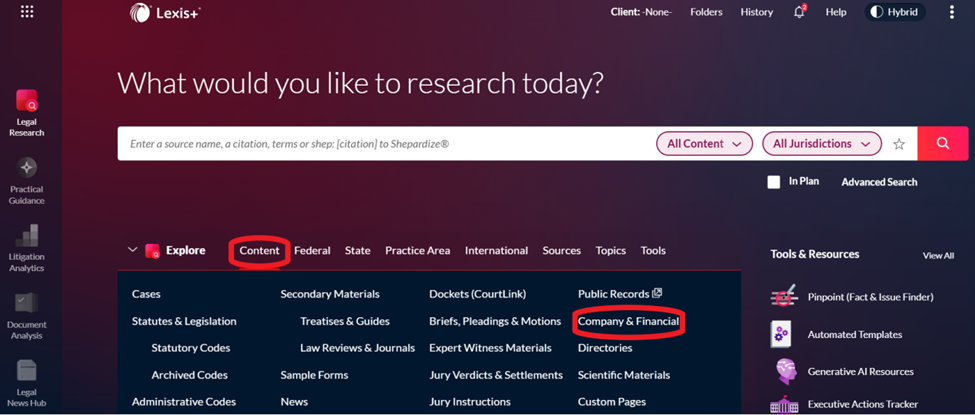Viewport: 975px width, 415px height.
Task: Open Custom Pages link
Action: pos(612,402)
